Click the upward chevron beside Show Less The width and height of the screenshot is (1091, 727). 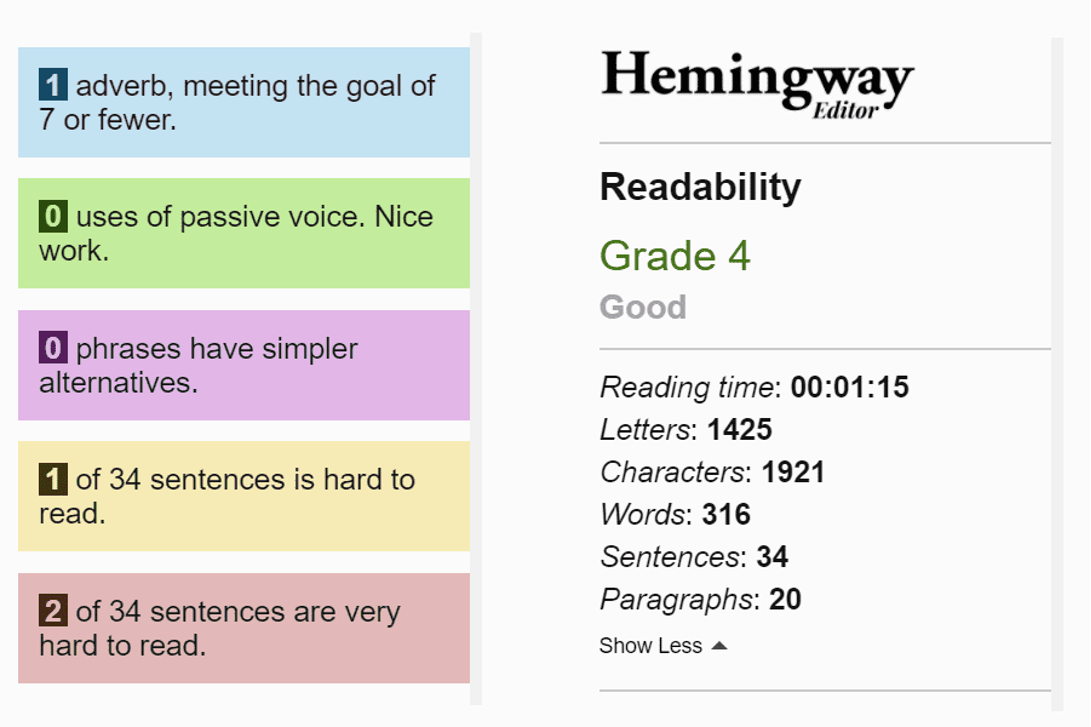pyautogui.click(x=720, y=645)
